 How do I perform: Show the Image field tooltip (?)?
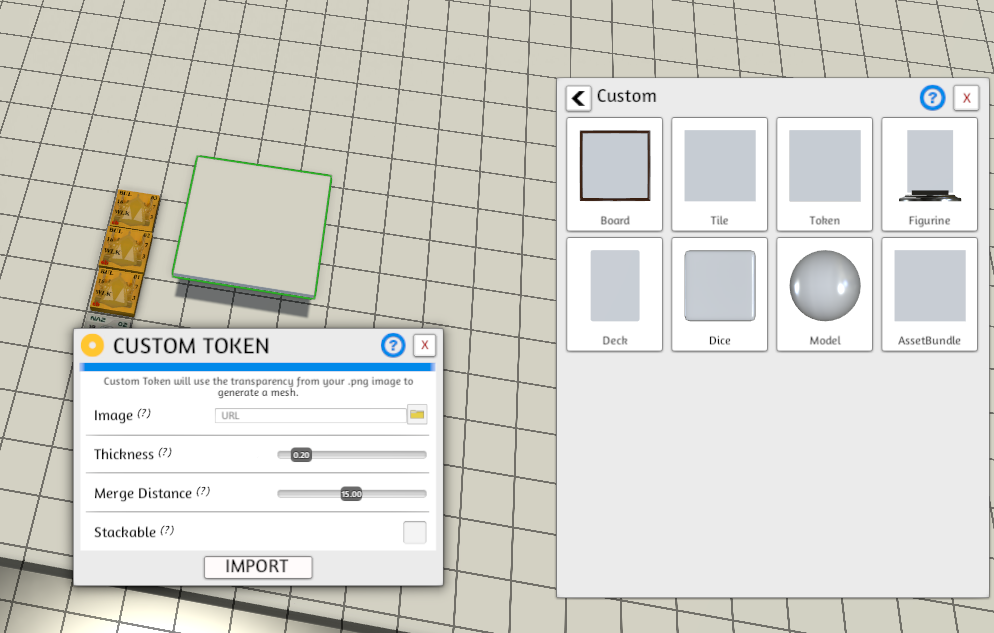click(x=145, y=413)
